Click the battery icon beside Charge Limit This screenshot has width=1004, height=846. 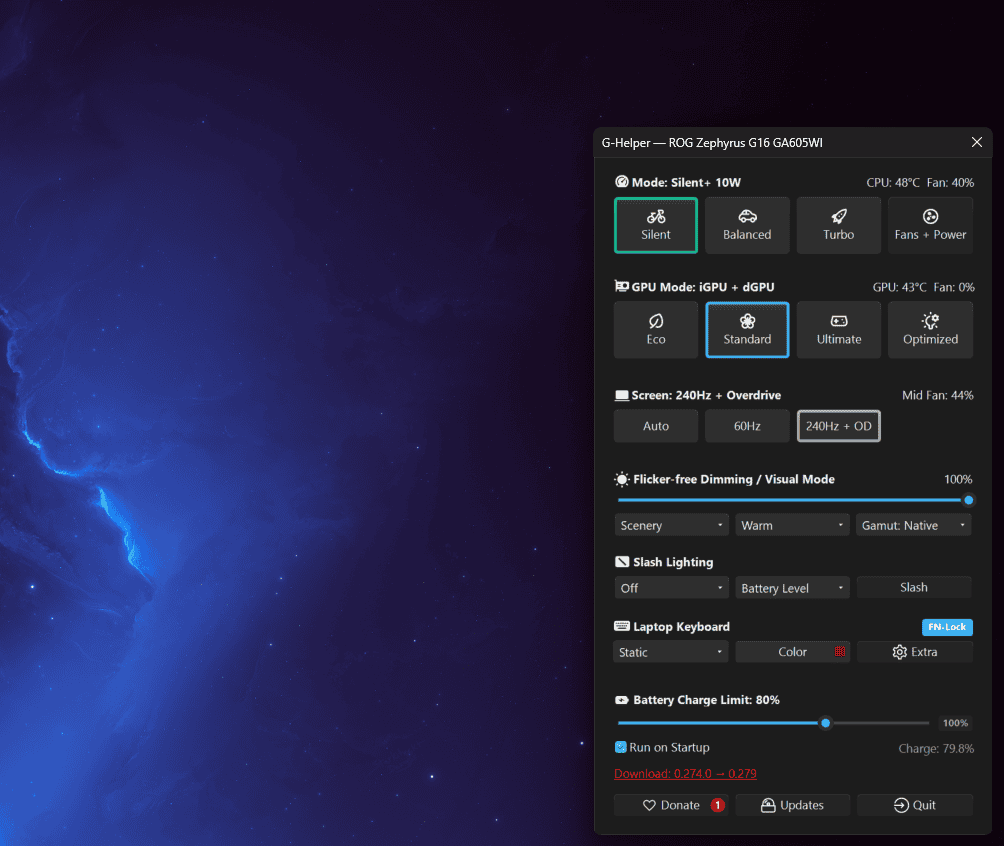click(x=622, y=700)
